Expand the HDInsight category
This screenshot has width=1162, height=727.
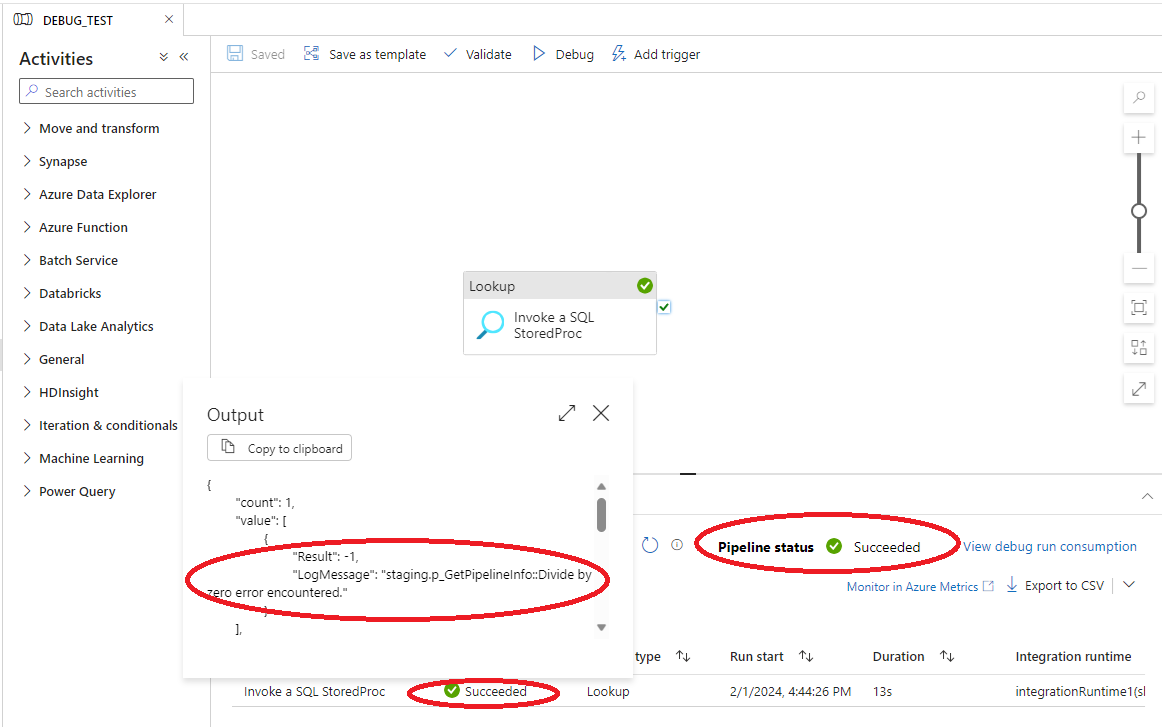(x=62, y=392)
